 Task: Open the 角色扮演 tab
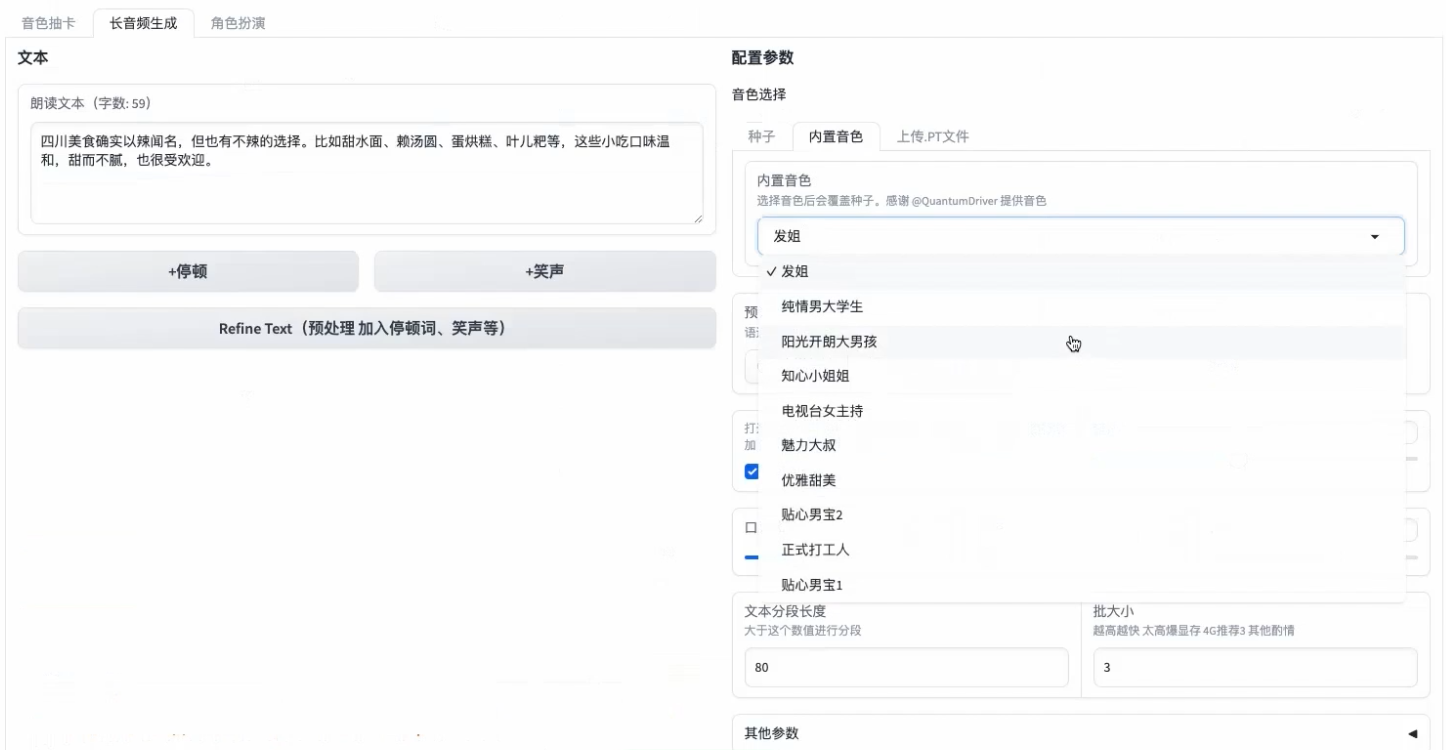click(x=238, y=23)
